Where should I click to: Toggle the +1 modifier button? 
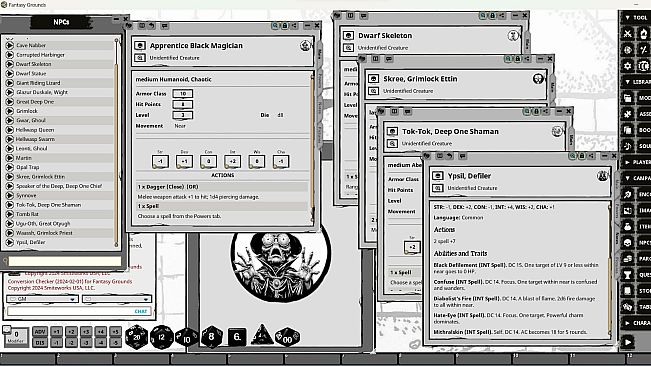click(56, 332)
